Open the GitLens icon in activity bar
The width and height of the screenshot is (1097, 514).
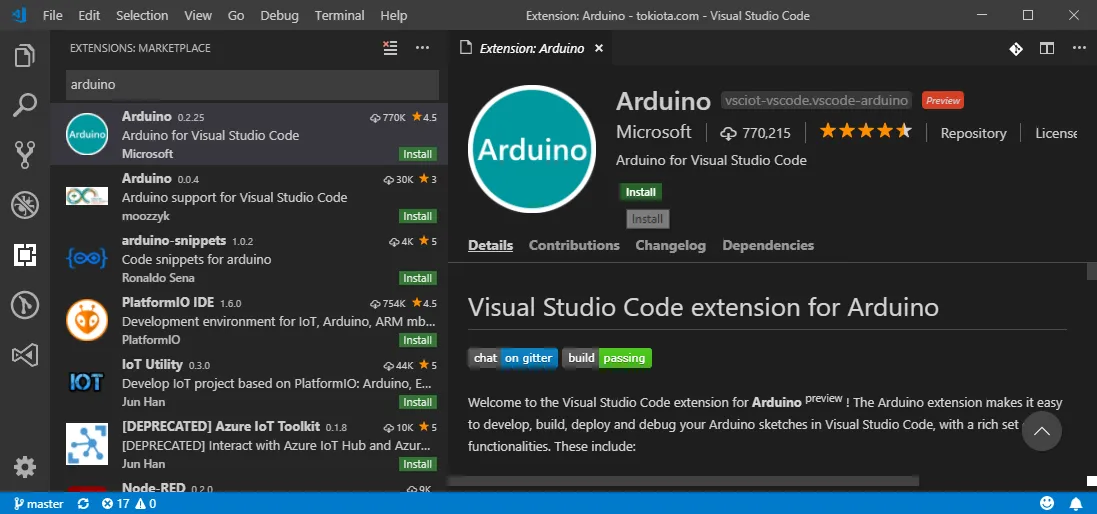[24, 306]
